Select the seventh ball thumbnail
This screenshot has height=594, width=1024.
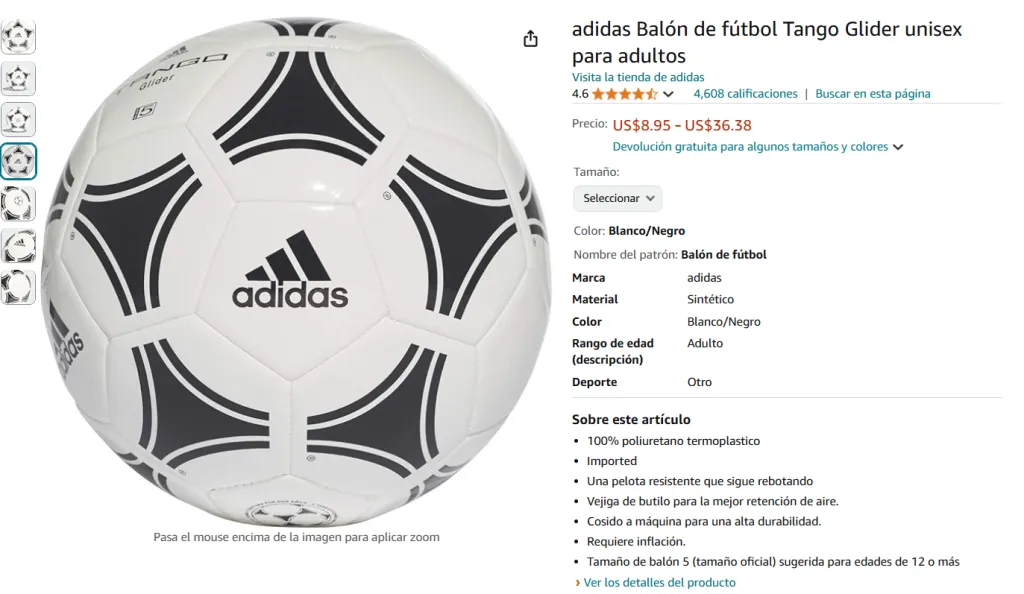click(x=18, y=287)
